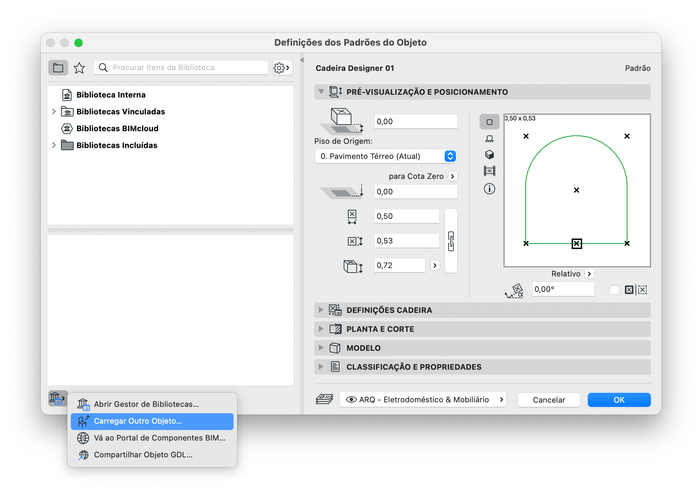700x503 pixels.
Task: Expand Classificação e Propriedades panel
Action: point(321,367)
